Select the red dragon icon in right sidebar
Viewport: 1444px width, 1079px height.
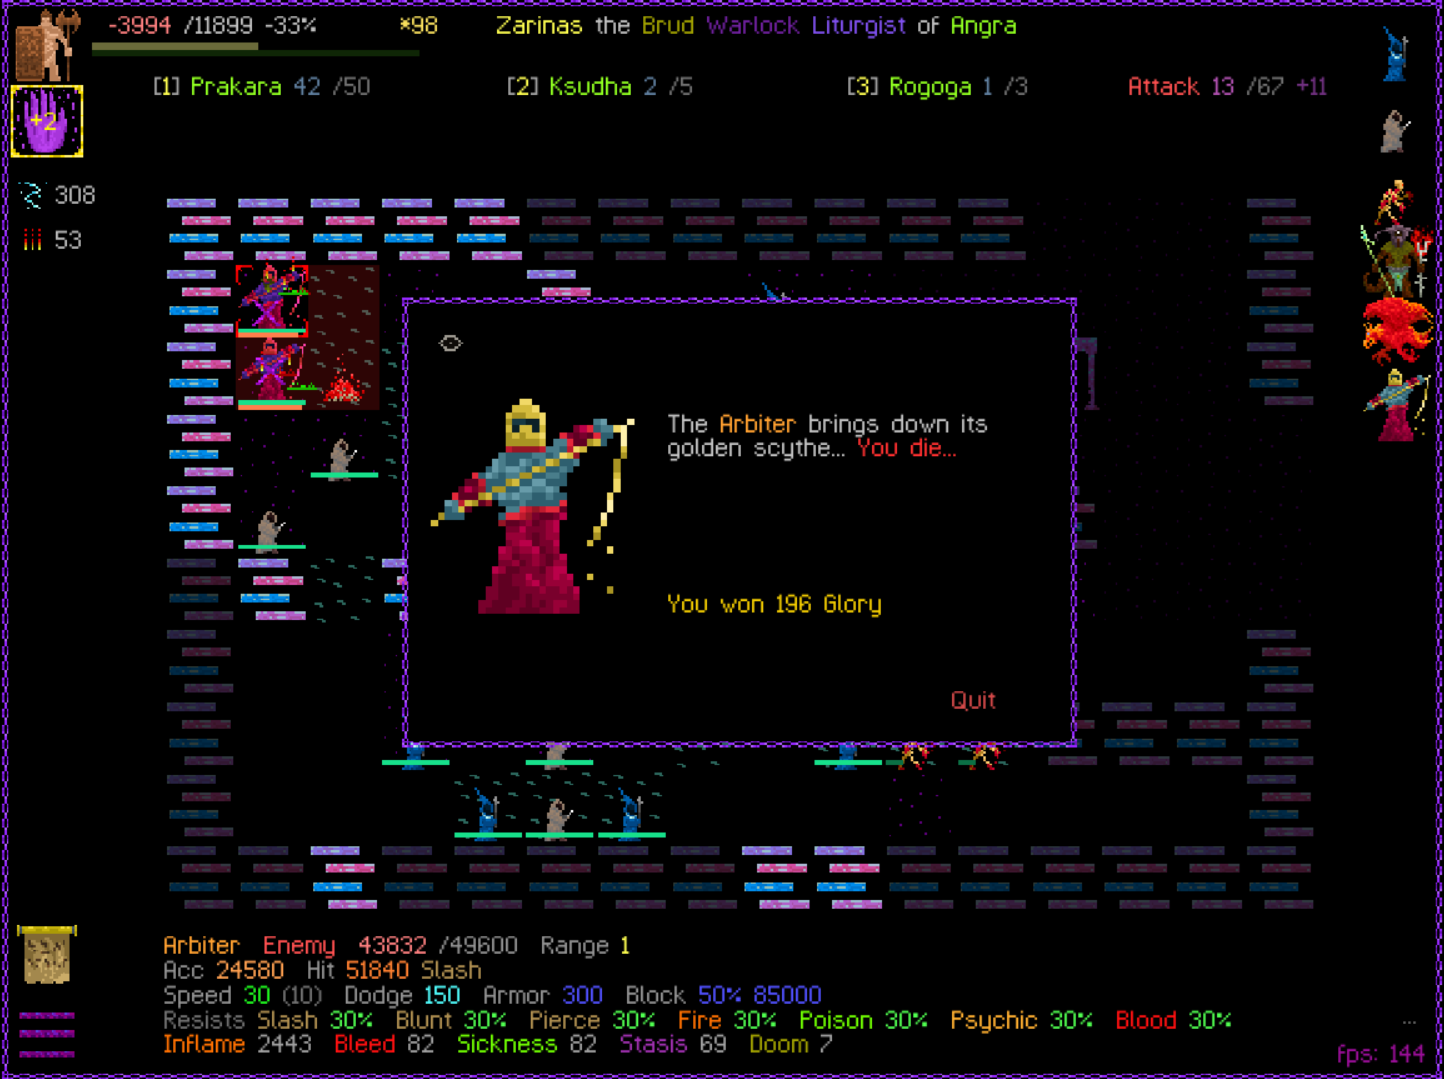pos(1397,331)
